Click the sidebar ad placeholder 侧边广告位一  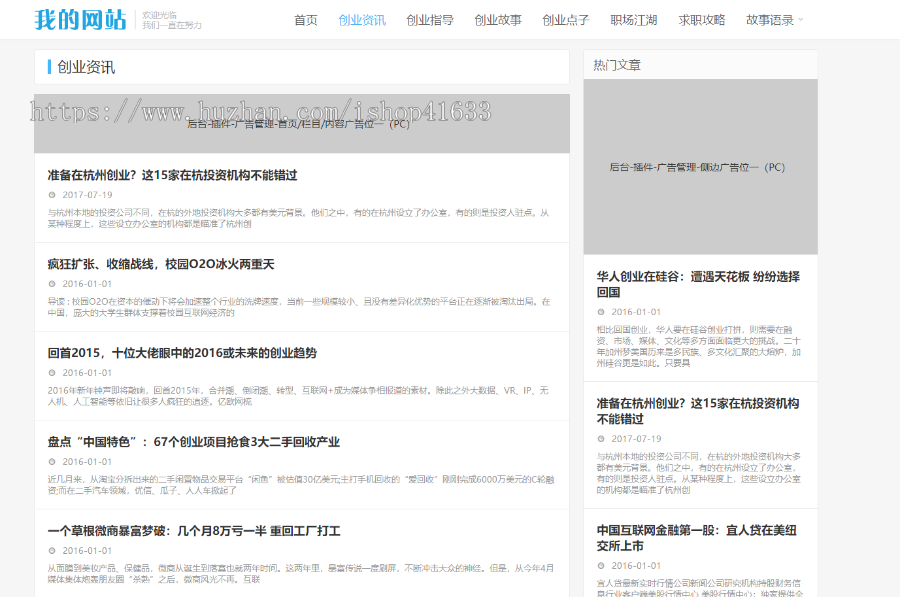(x=701, y=167)
